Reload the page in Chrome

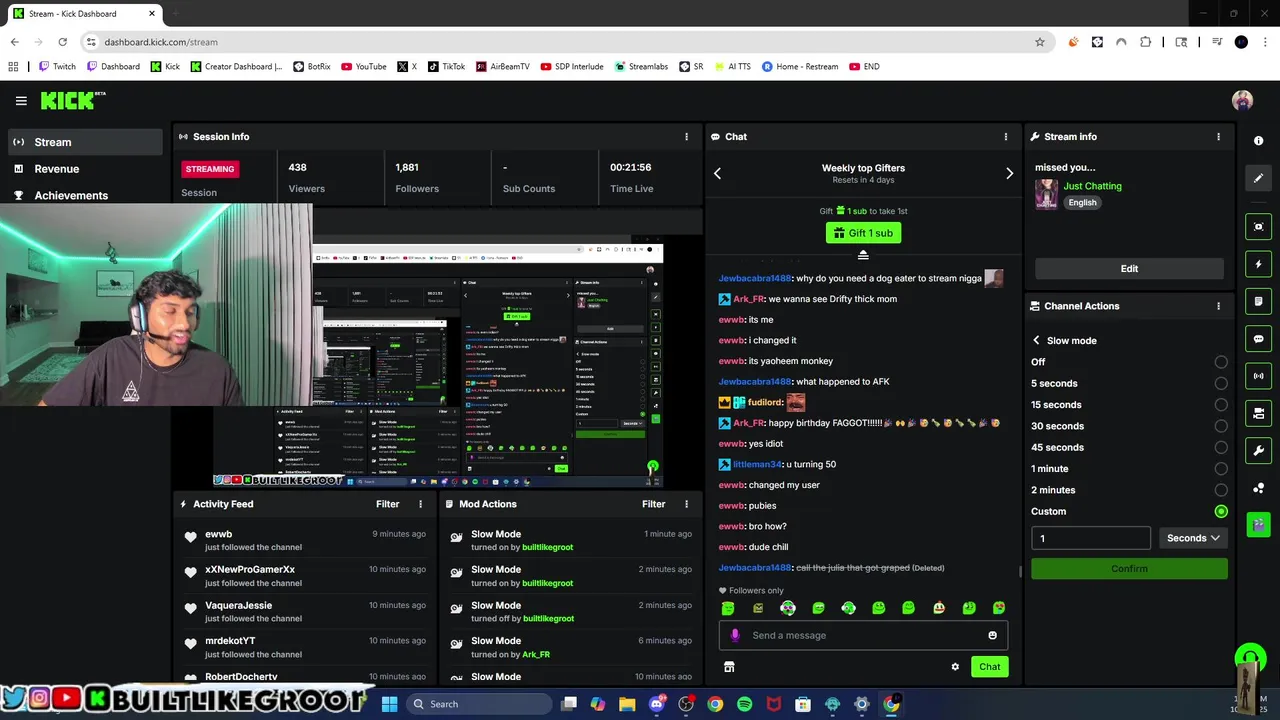[x=62, y=42]
